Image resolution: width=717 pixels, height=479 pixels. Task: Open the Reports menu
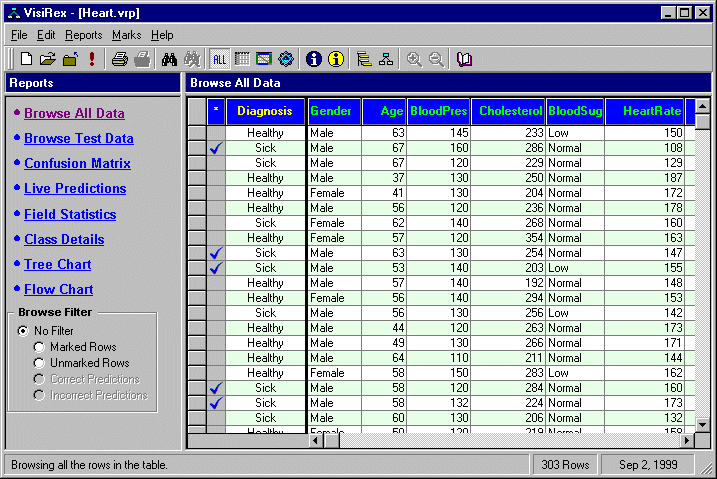(x=84, y=35)
